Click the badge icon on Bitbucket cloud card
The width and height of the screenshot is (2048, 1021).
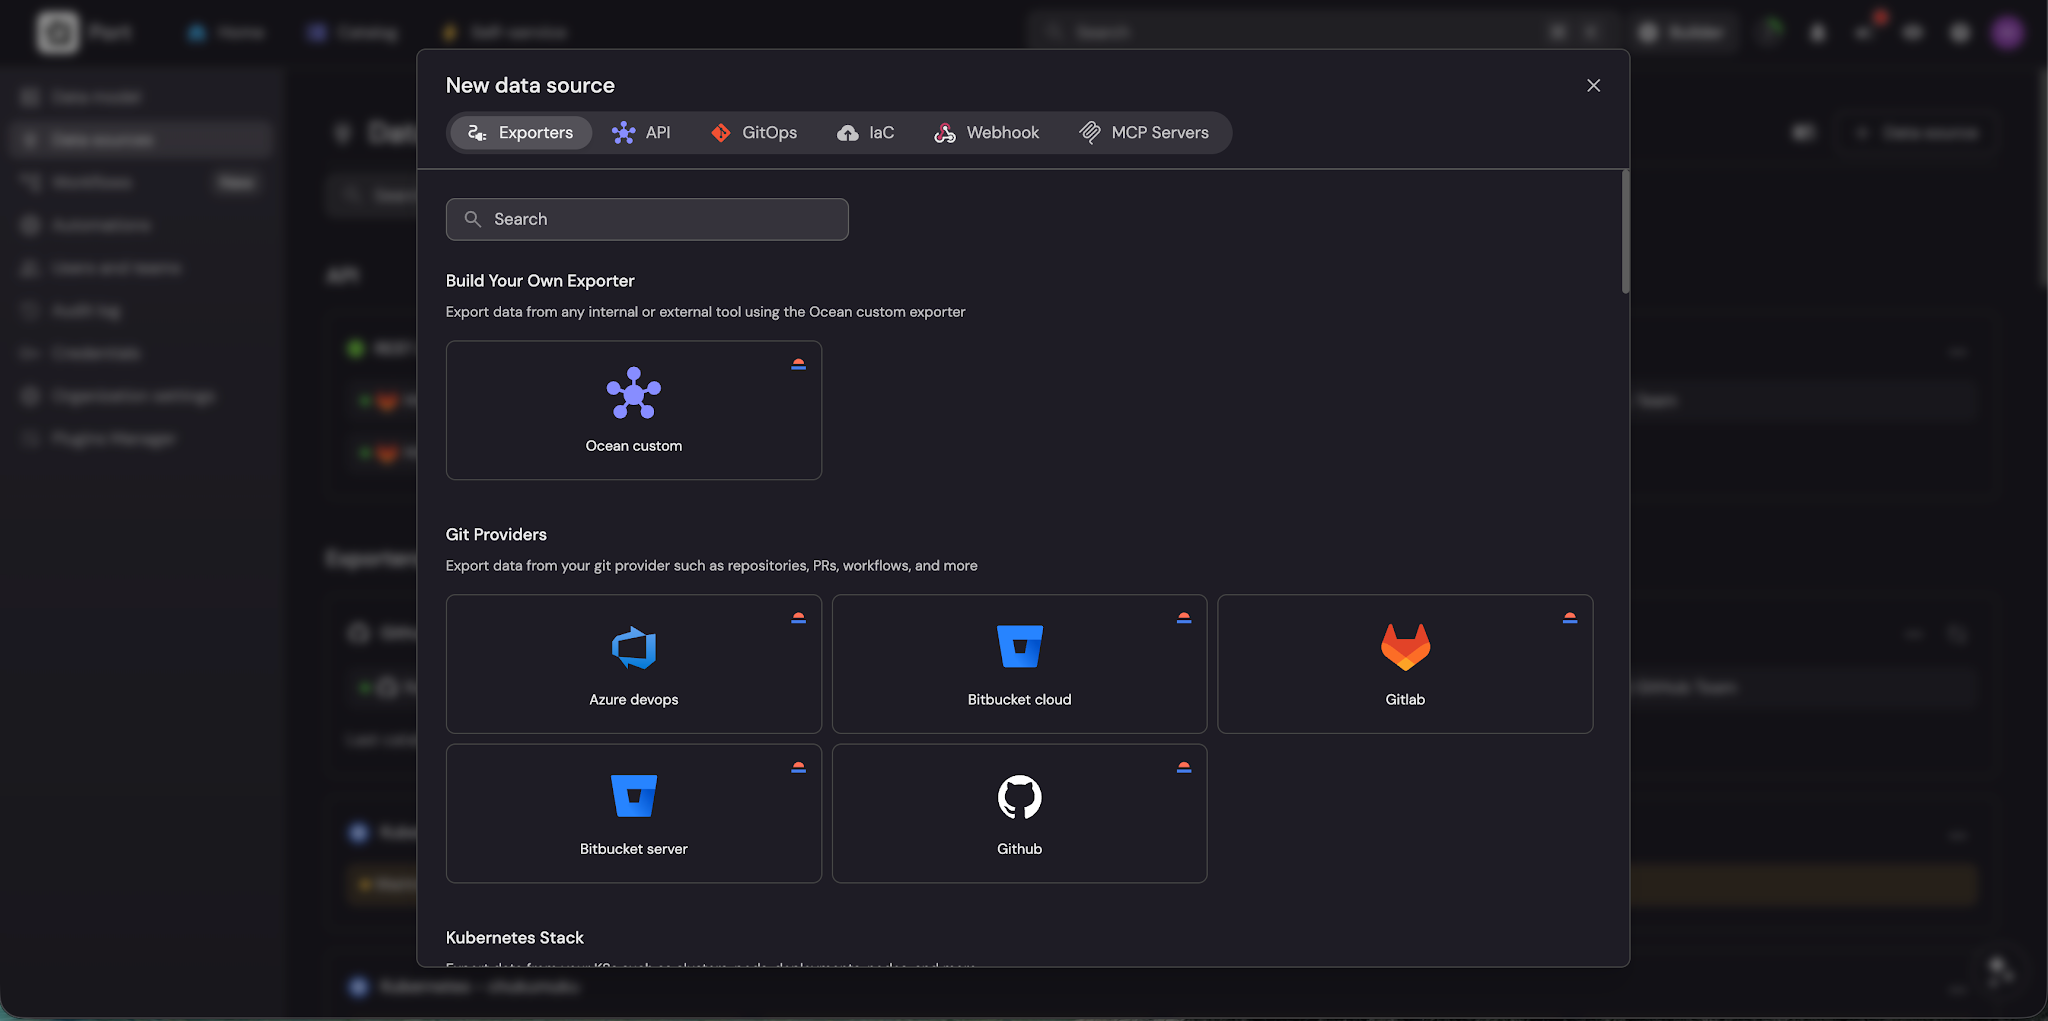pos(1184,618)
